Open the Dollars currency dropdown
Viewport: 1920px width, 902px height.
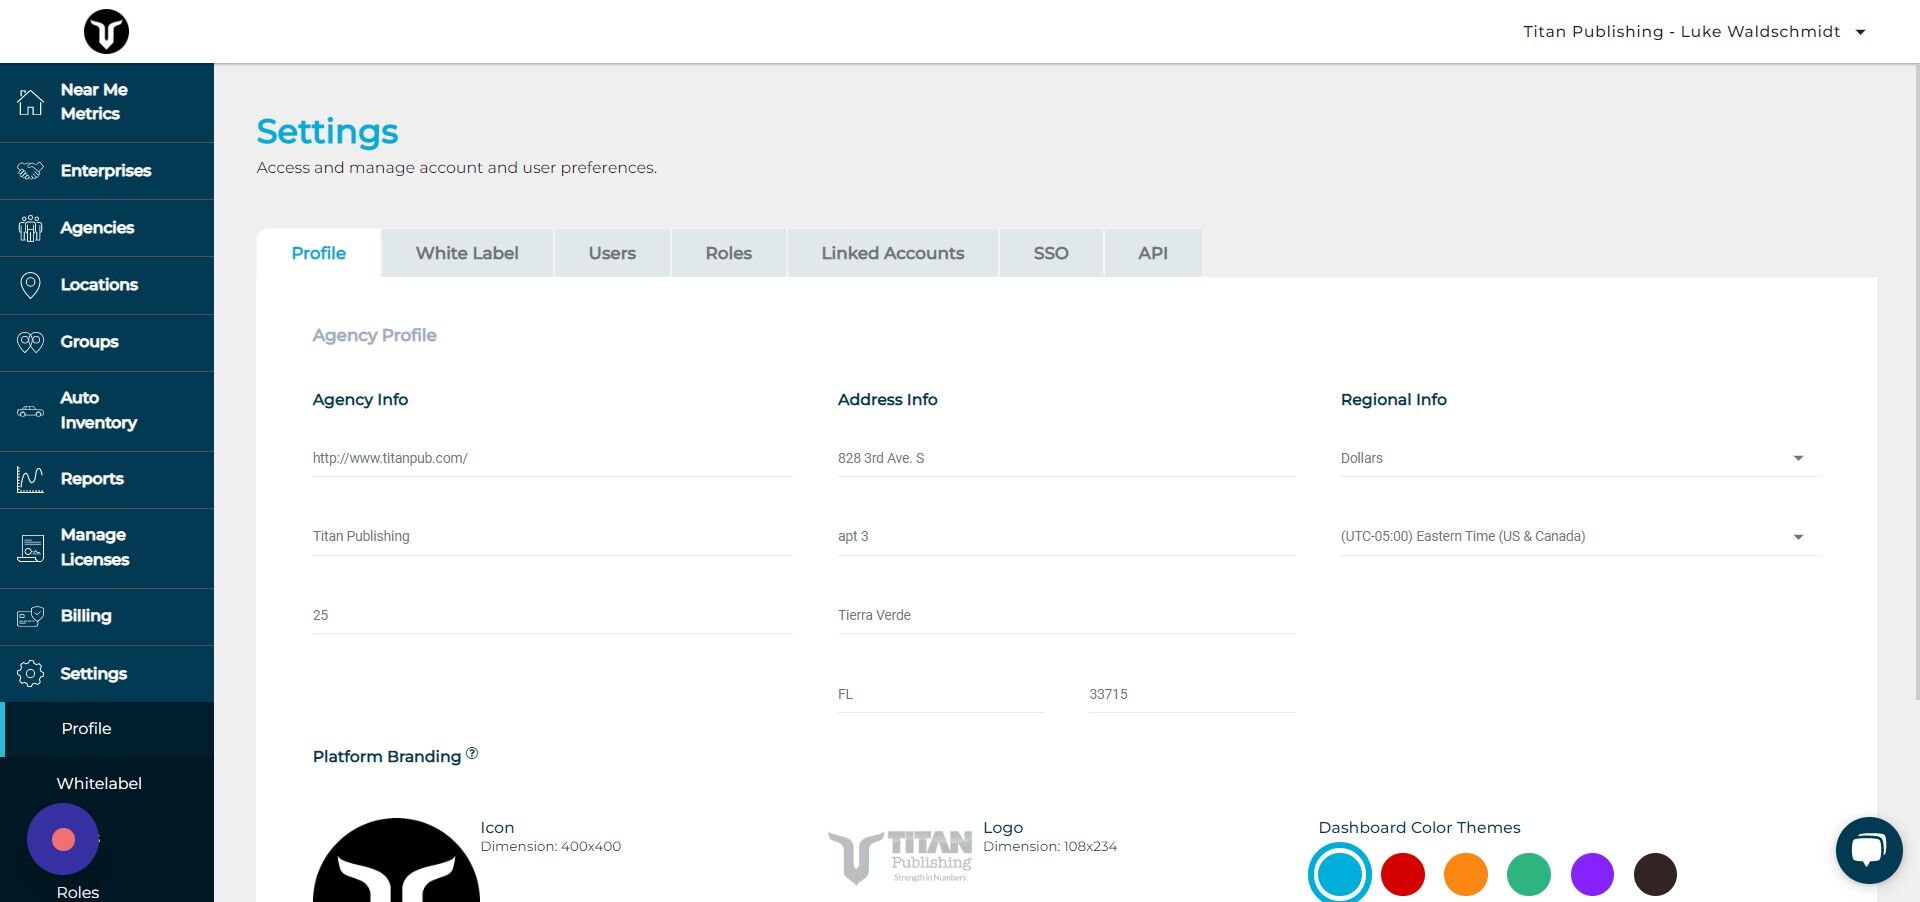click(1798, 458)
